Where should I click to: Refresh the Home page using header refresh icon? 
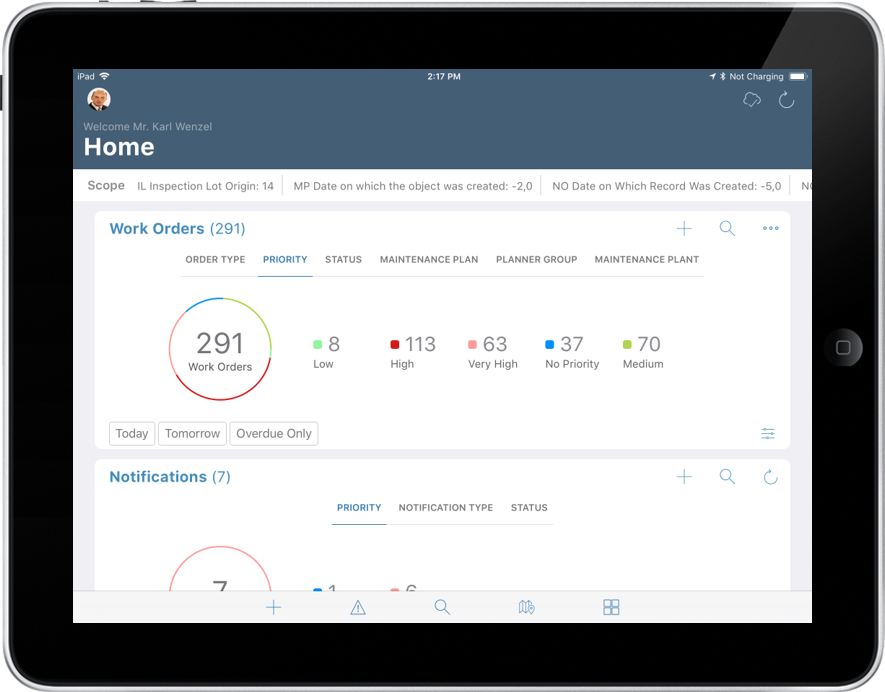click(x=787, y=100)
